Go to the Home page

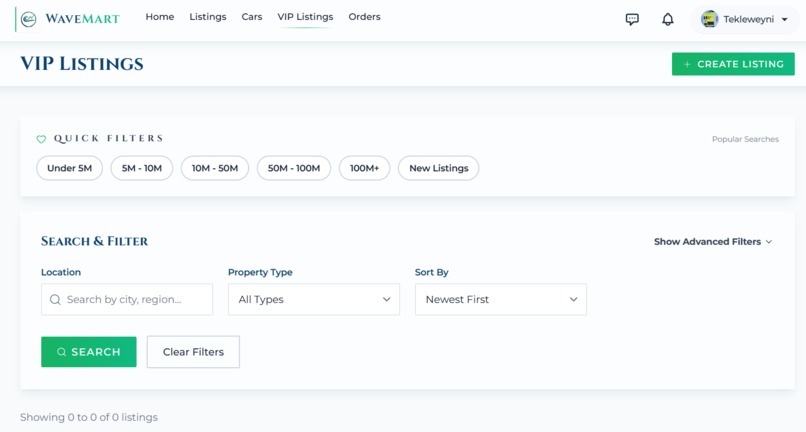[x=160, y=17]
